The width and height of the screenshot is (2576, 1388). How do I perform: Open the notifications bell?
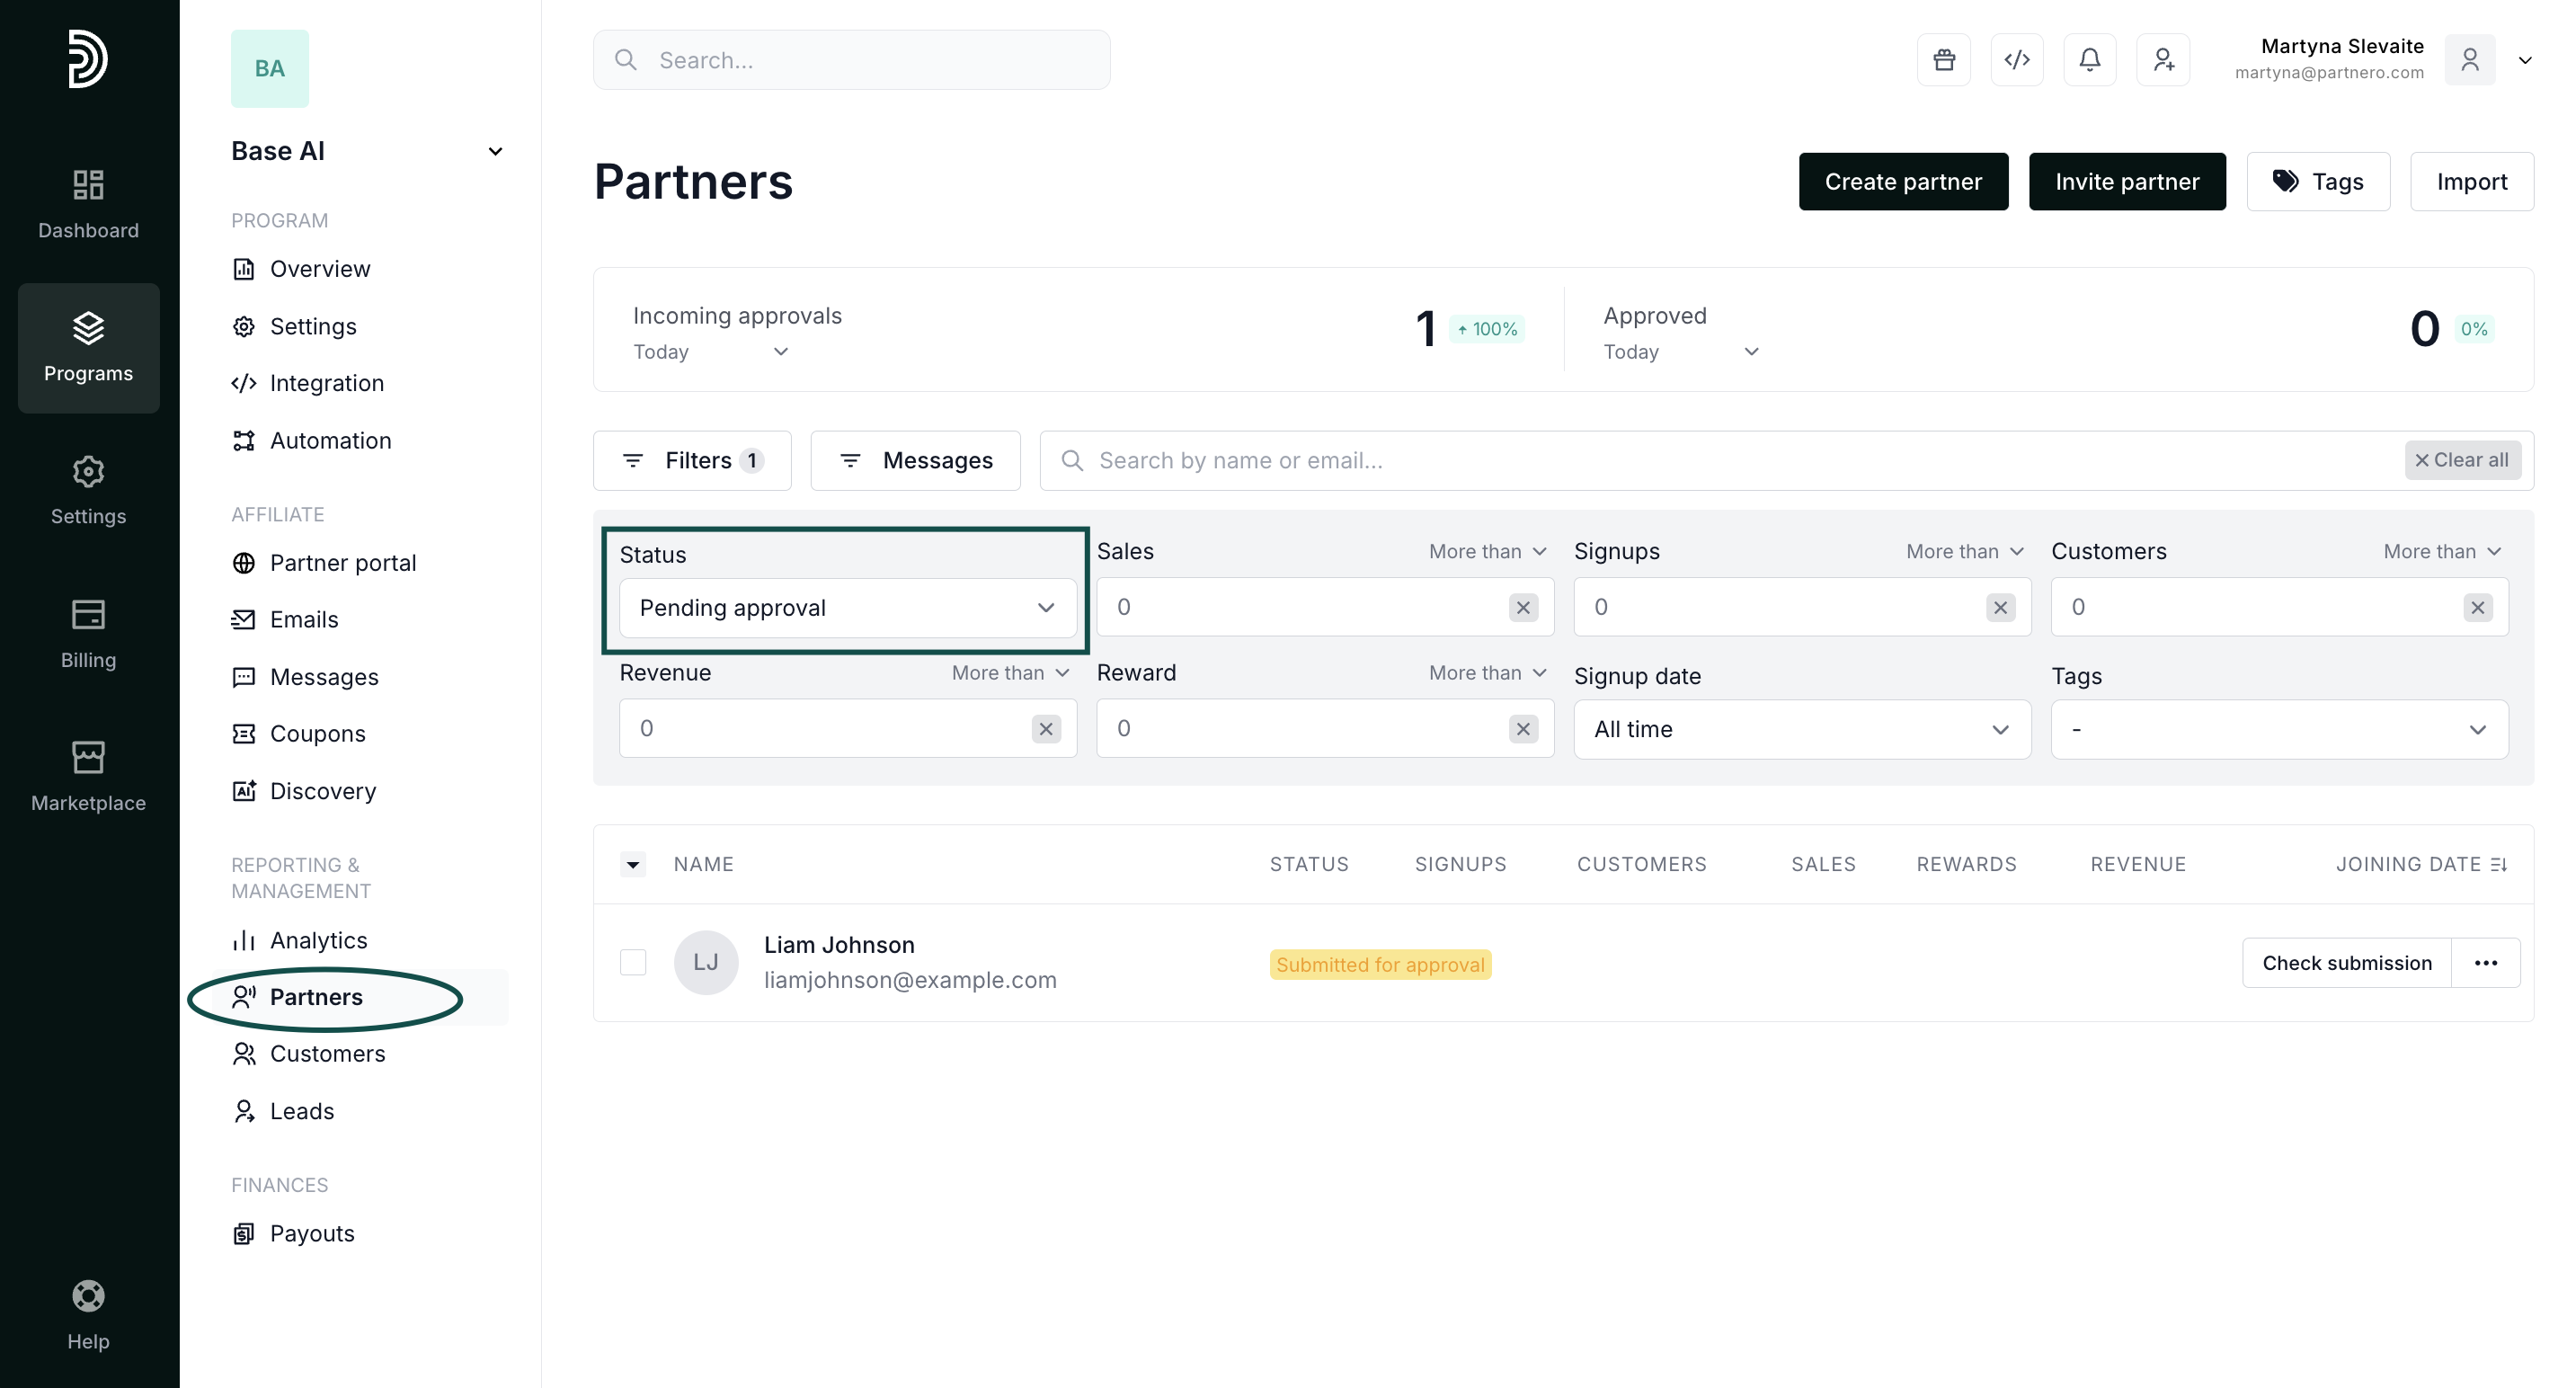click(2089, 60)
